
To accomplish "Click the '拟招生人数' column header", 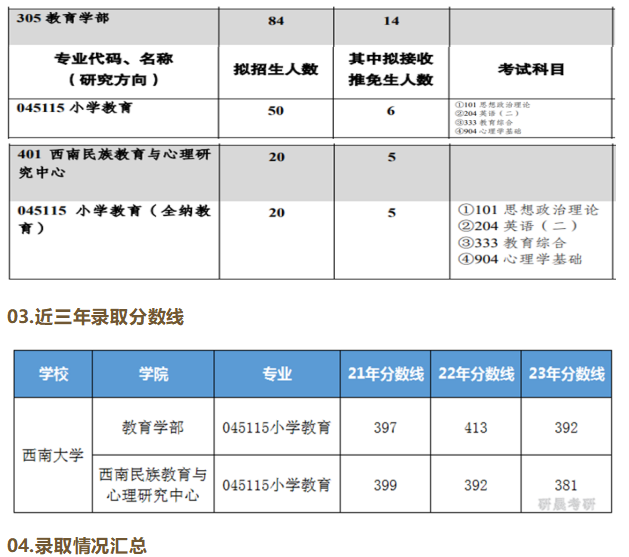I will [276, 69].
